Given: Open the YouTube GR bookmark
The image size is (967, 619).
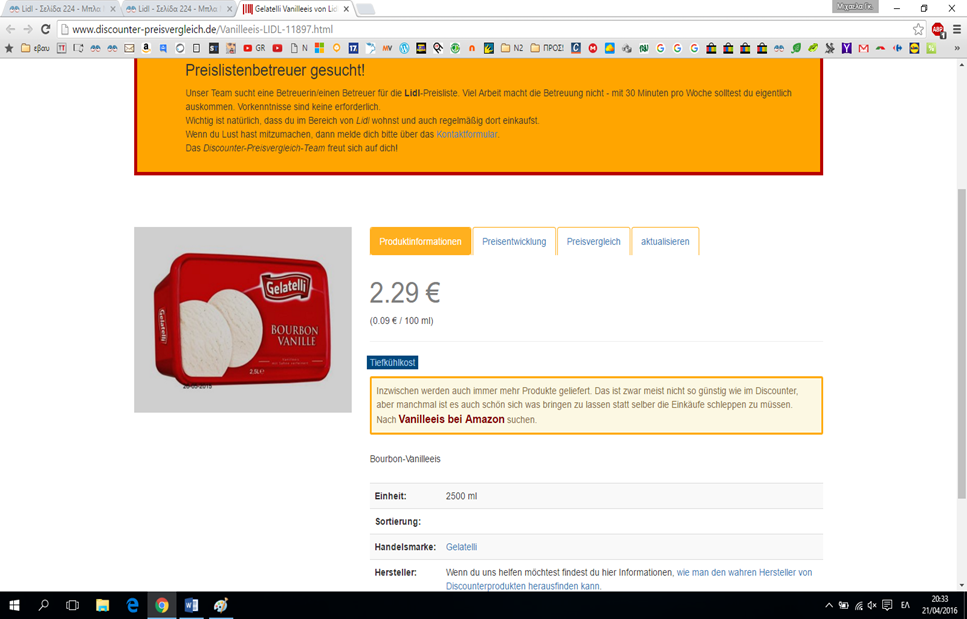Looking at the screenshot, I should [x=254, y=48].
